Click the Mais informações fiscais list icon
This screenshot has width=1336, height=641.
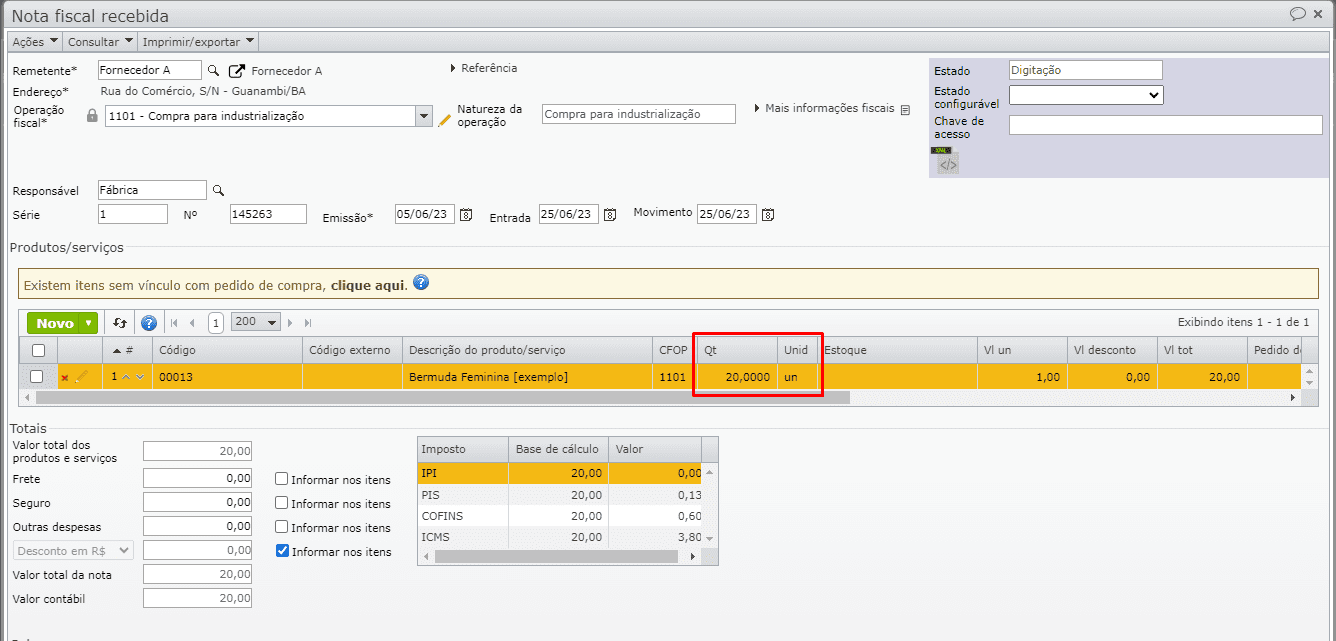[x=905, y=109]
